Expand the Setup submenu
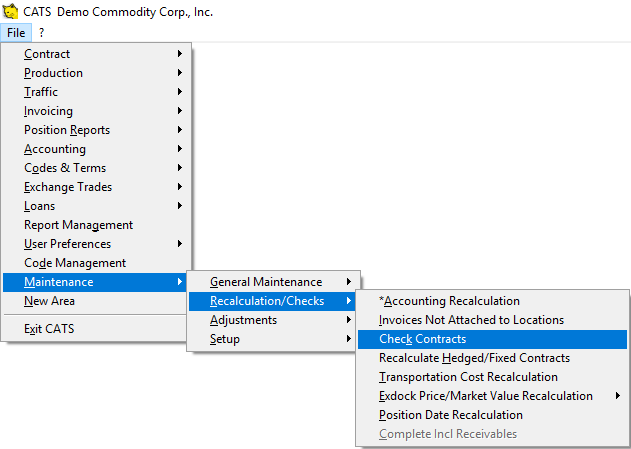631x449 pixels. 273,339
